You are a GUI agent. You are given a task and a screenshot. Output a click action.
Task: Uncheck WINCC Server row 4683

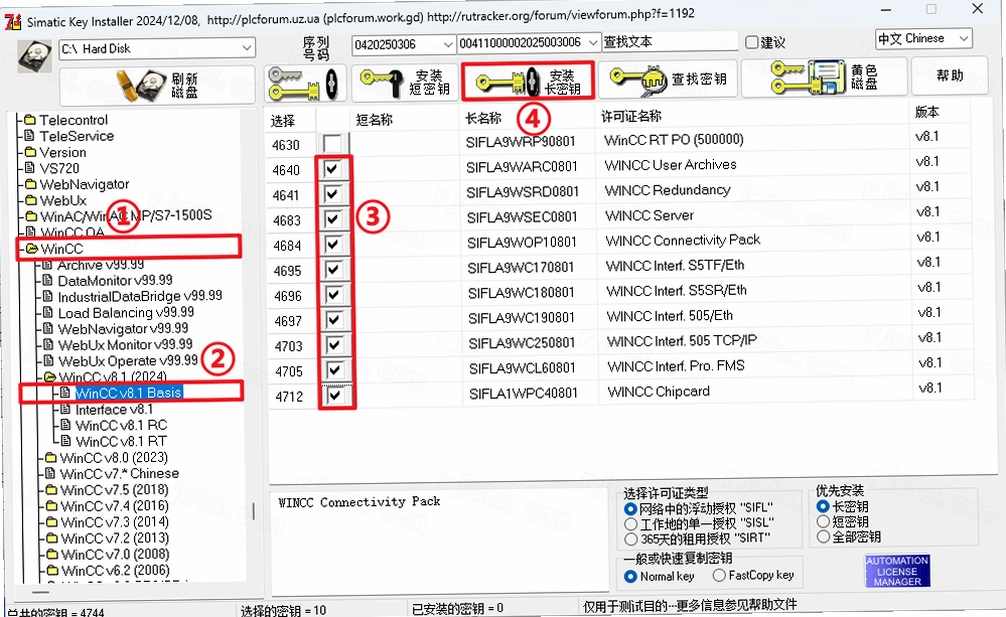(332, 219)
